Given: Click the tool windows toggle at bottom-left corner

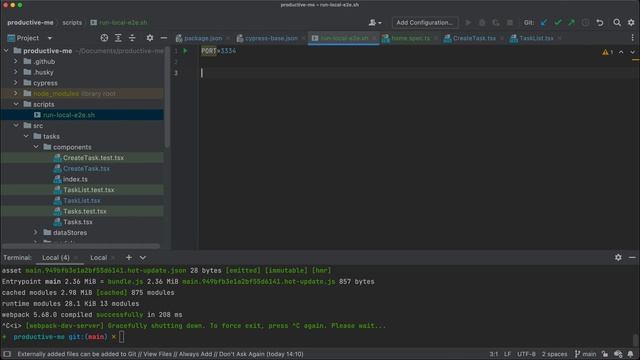Looking at the screenshot, I should click(7, 354).
